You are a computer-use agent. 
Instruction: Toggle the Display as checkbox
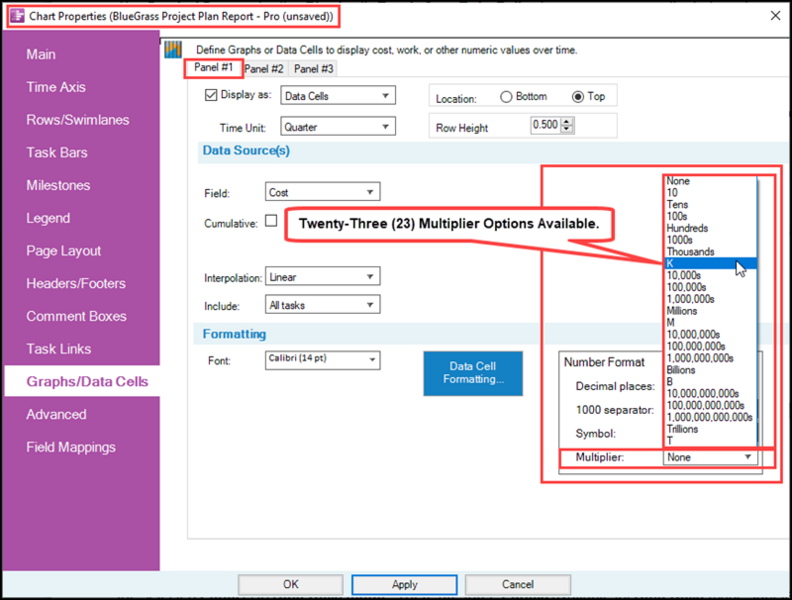(211, 95)
